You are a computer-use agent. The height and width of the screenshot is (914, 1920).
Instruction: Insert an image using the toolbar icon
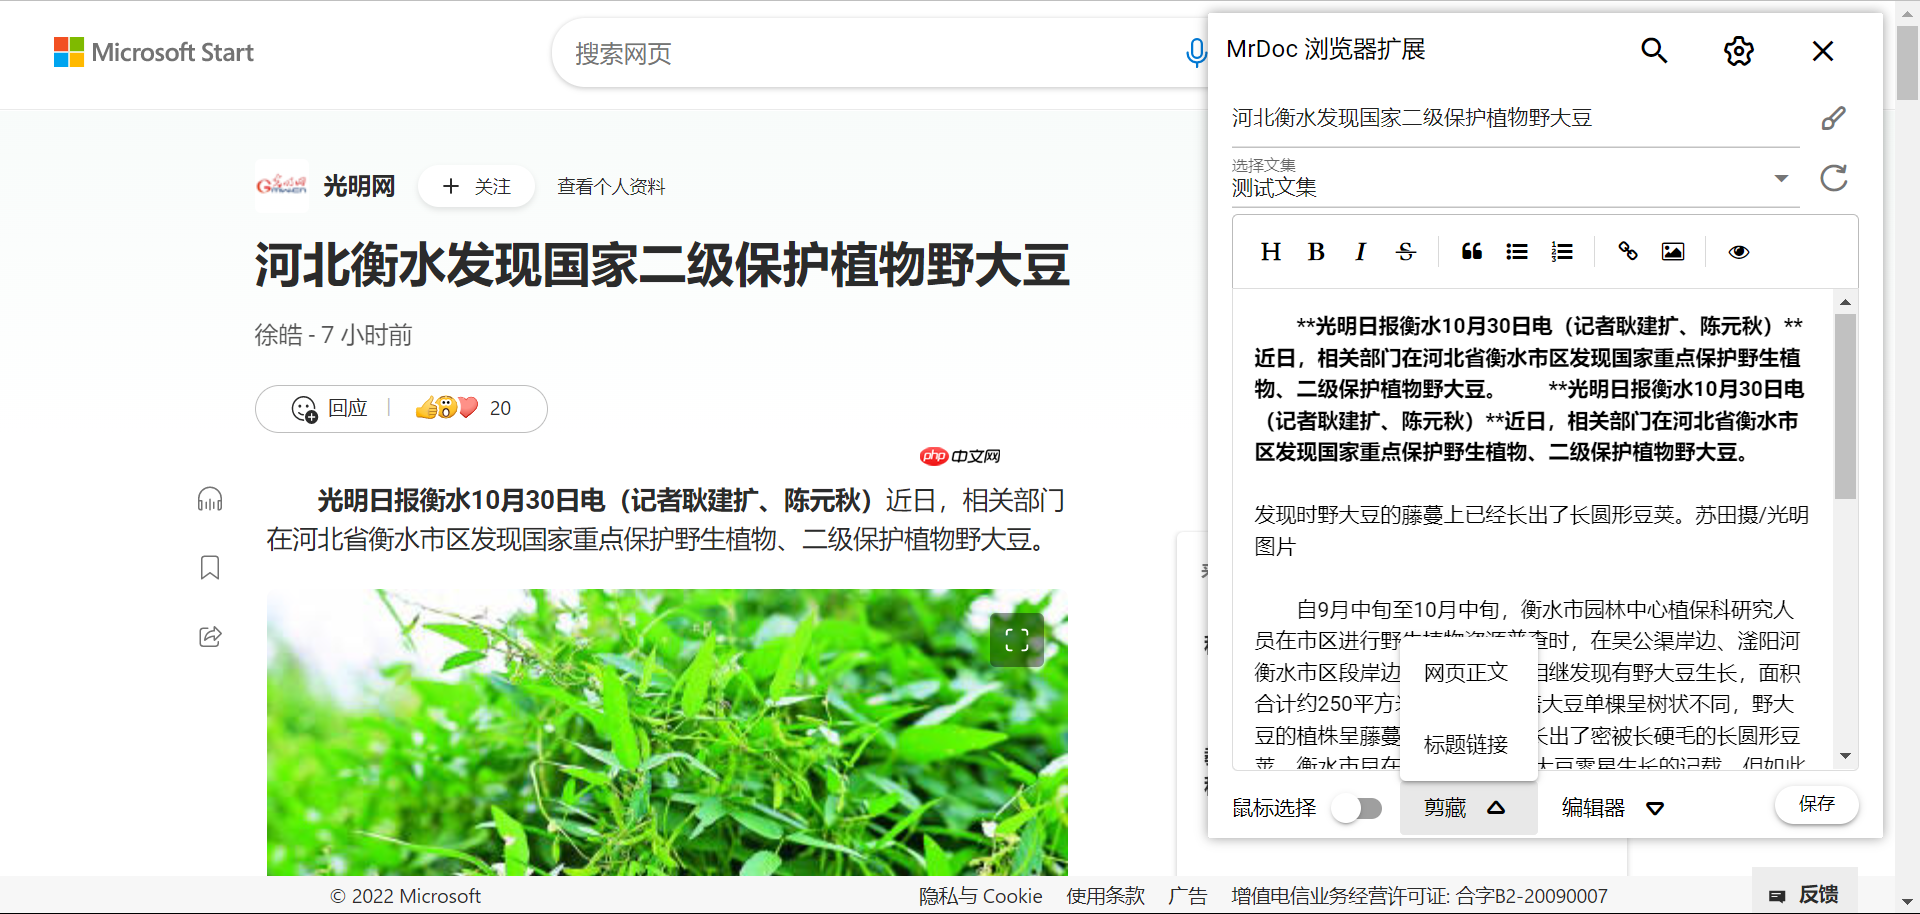[x=1673, y=251]
